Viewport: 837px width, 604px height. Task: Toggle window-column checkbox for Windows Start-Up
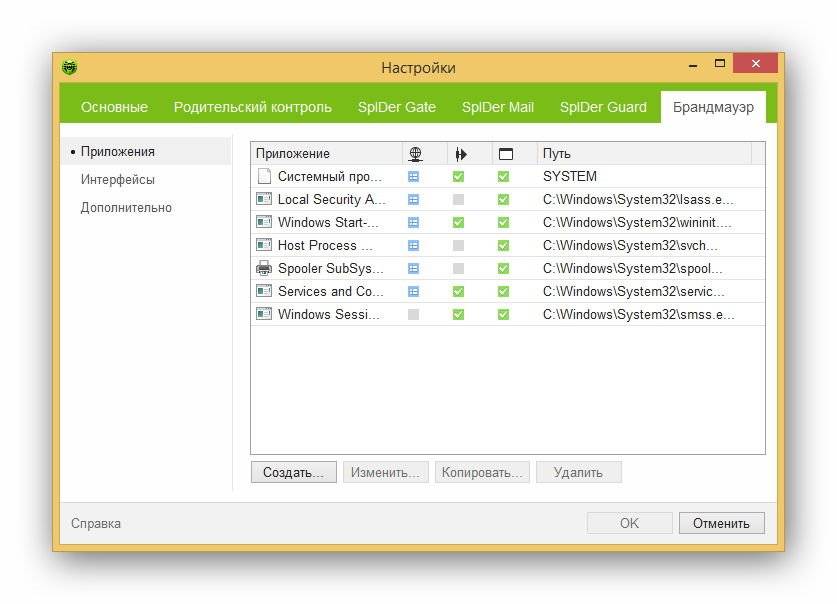click(x=503, y=222)
